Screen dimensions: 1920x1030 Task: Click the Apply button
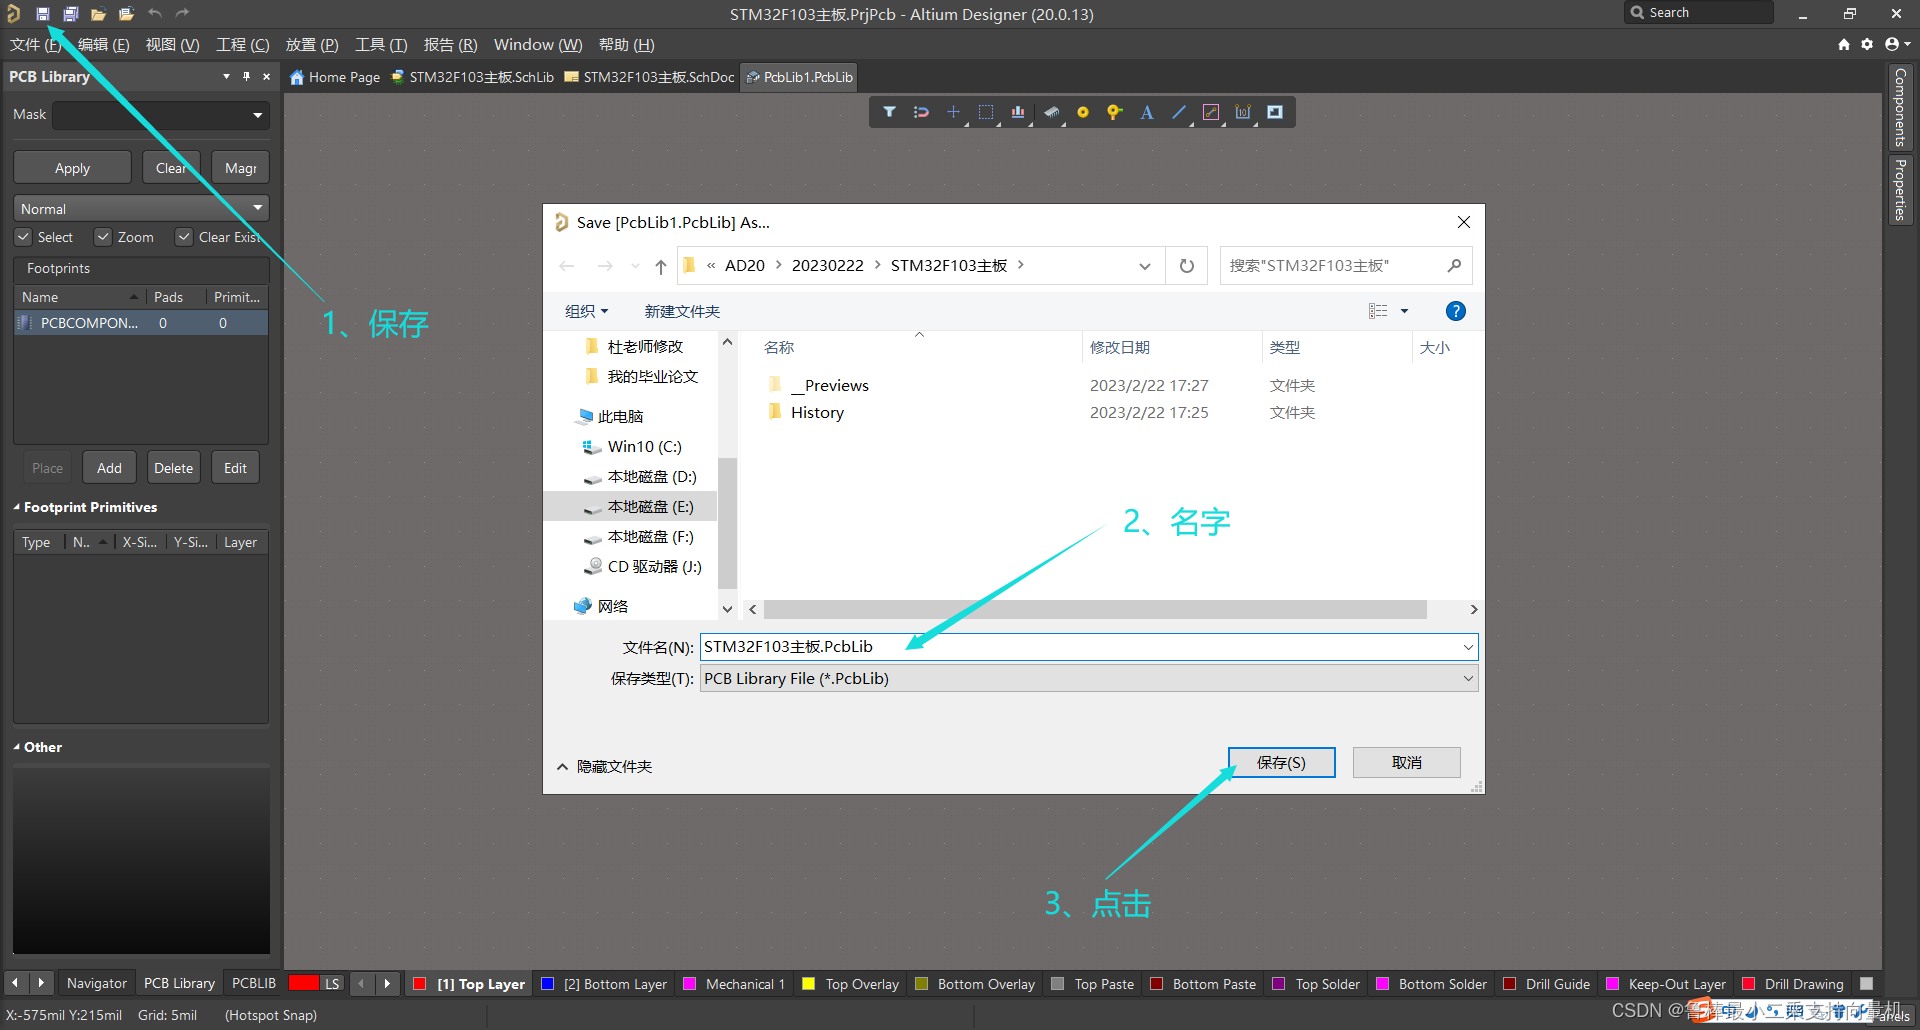point(72,168)
